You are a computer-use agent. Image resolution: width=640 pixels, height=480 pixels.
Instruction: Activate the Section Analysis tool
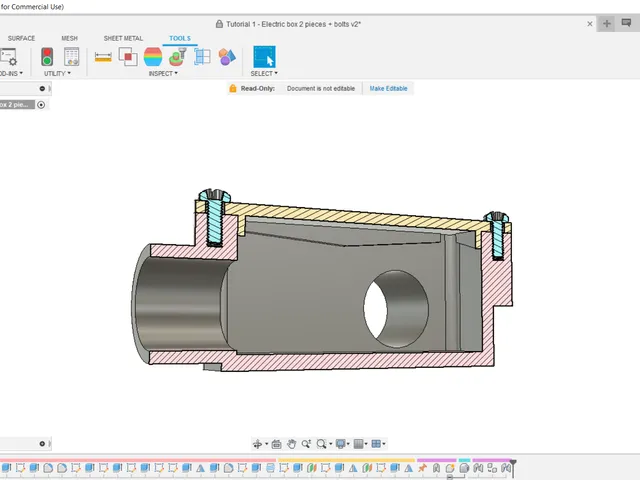[202, 57]
